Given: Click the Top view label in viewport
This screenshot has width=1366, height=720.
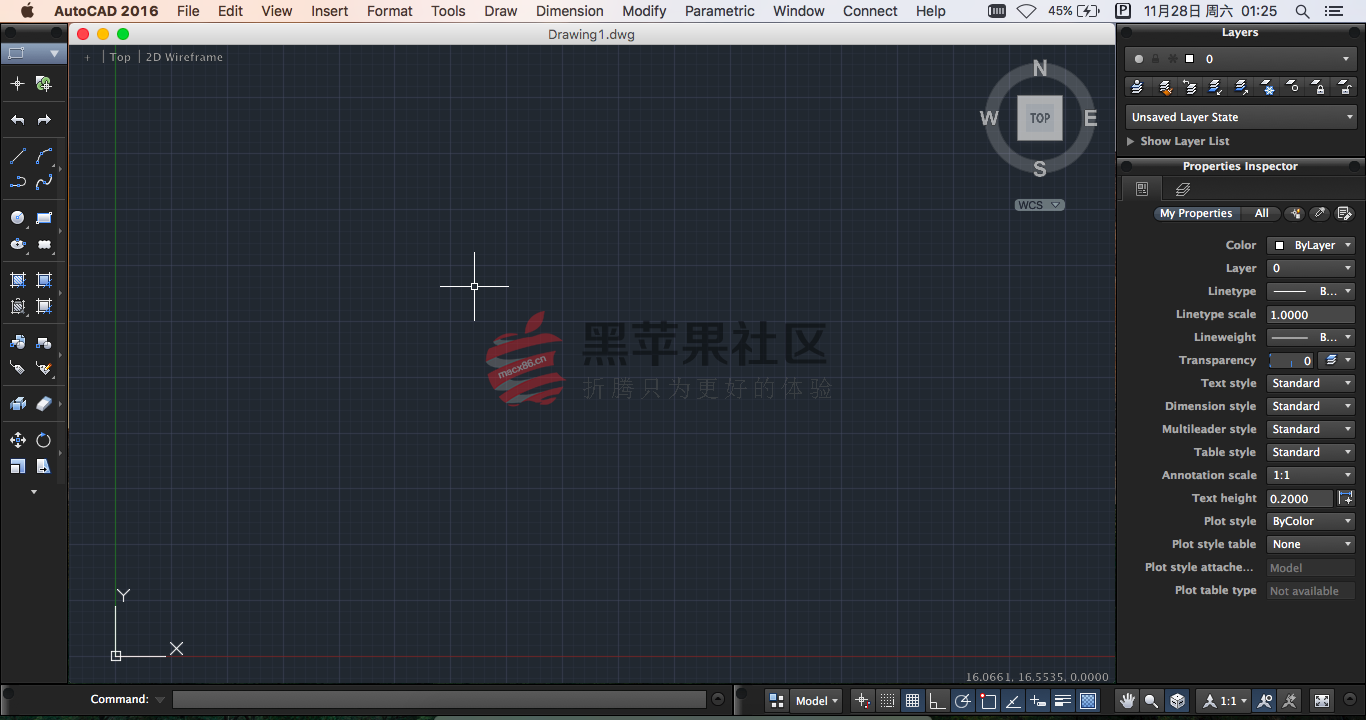Looking at the screenshot, I should [x=120, y=57].
